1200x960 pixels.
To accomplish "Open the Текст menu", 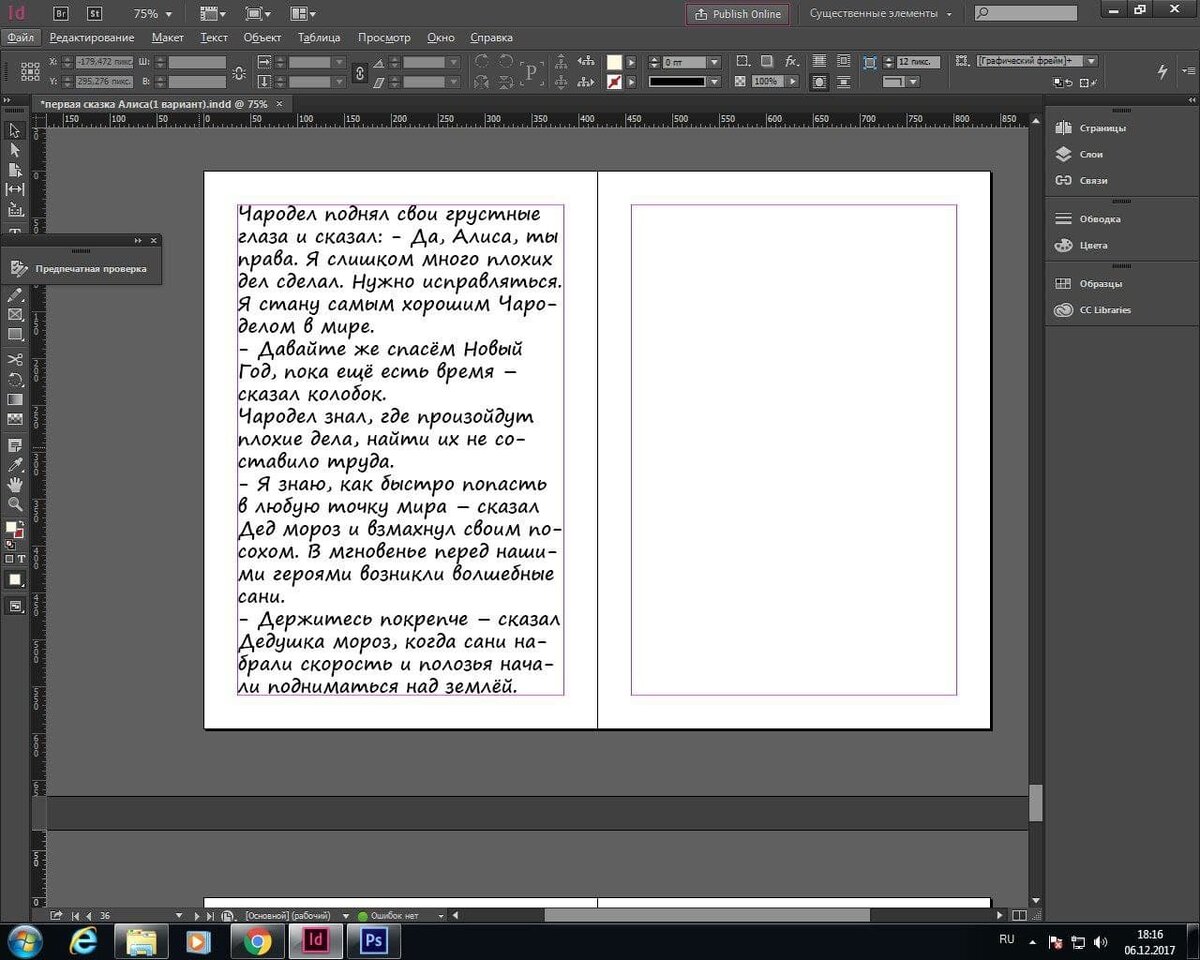I will 214,37.
